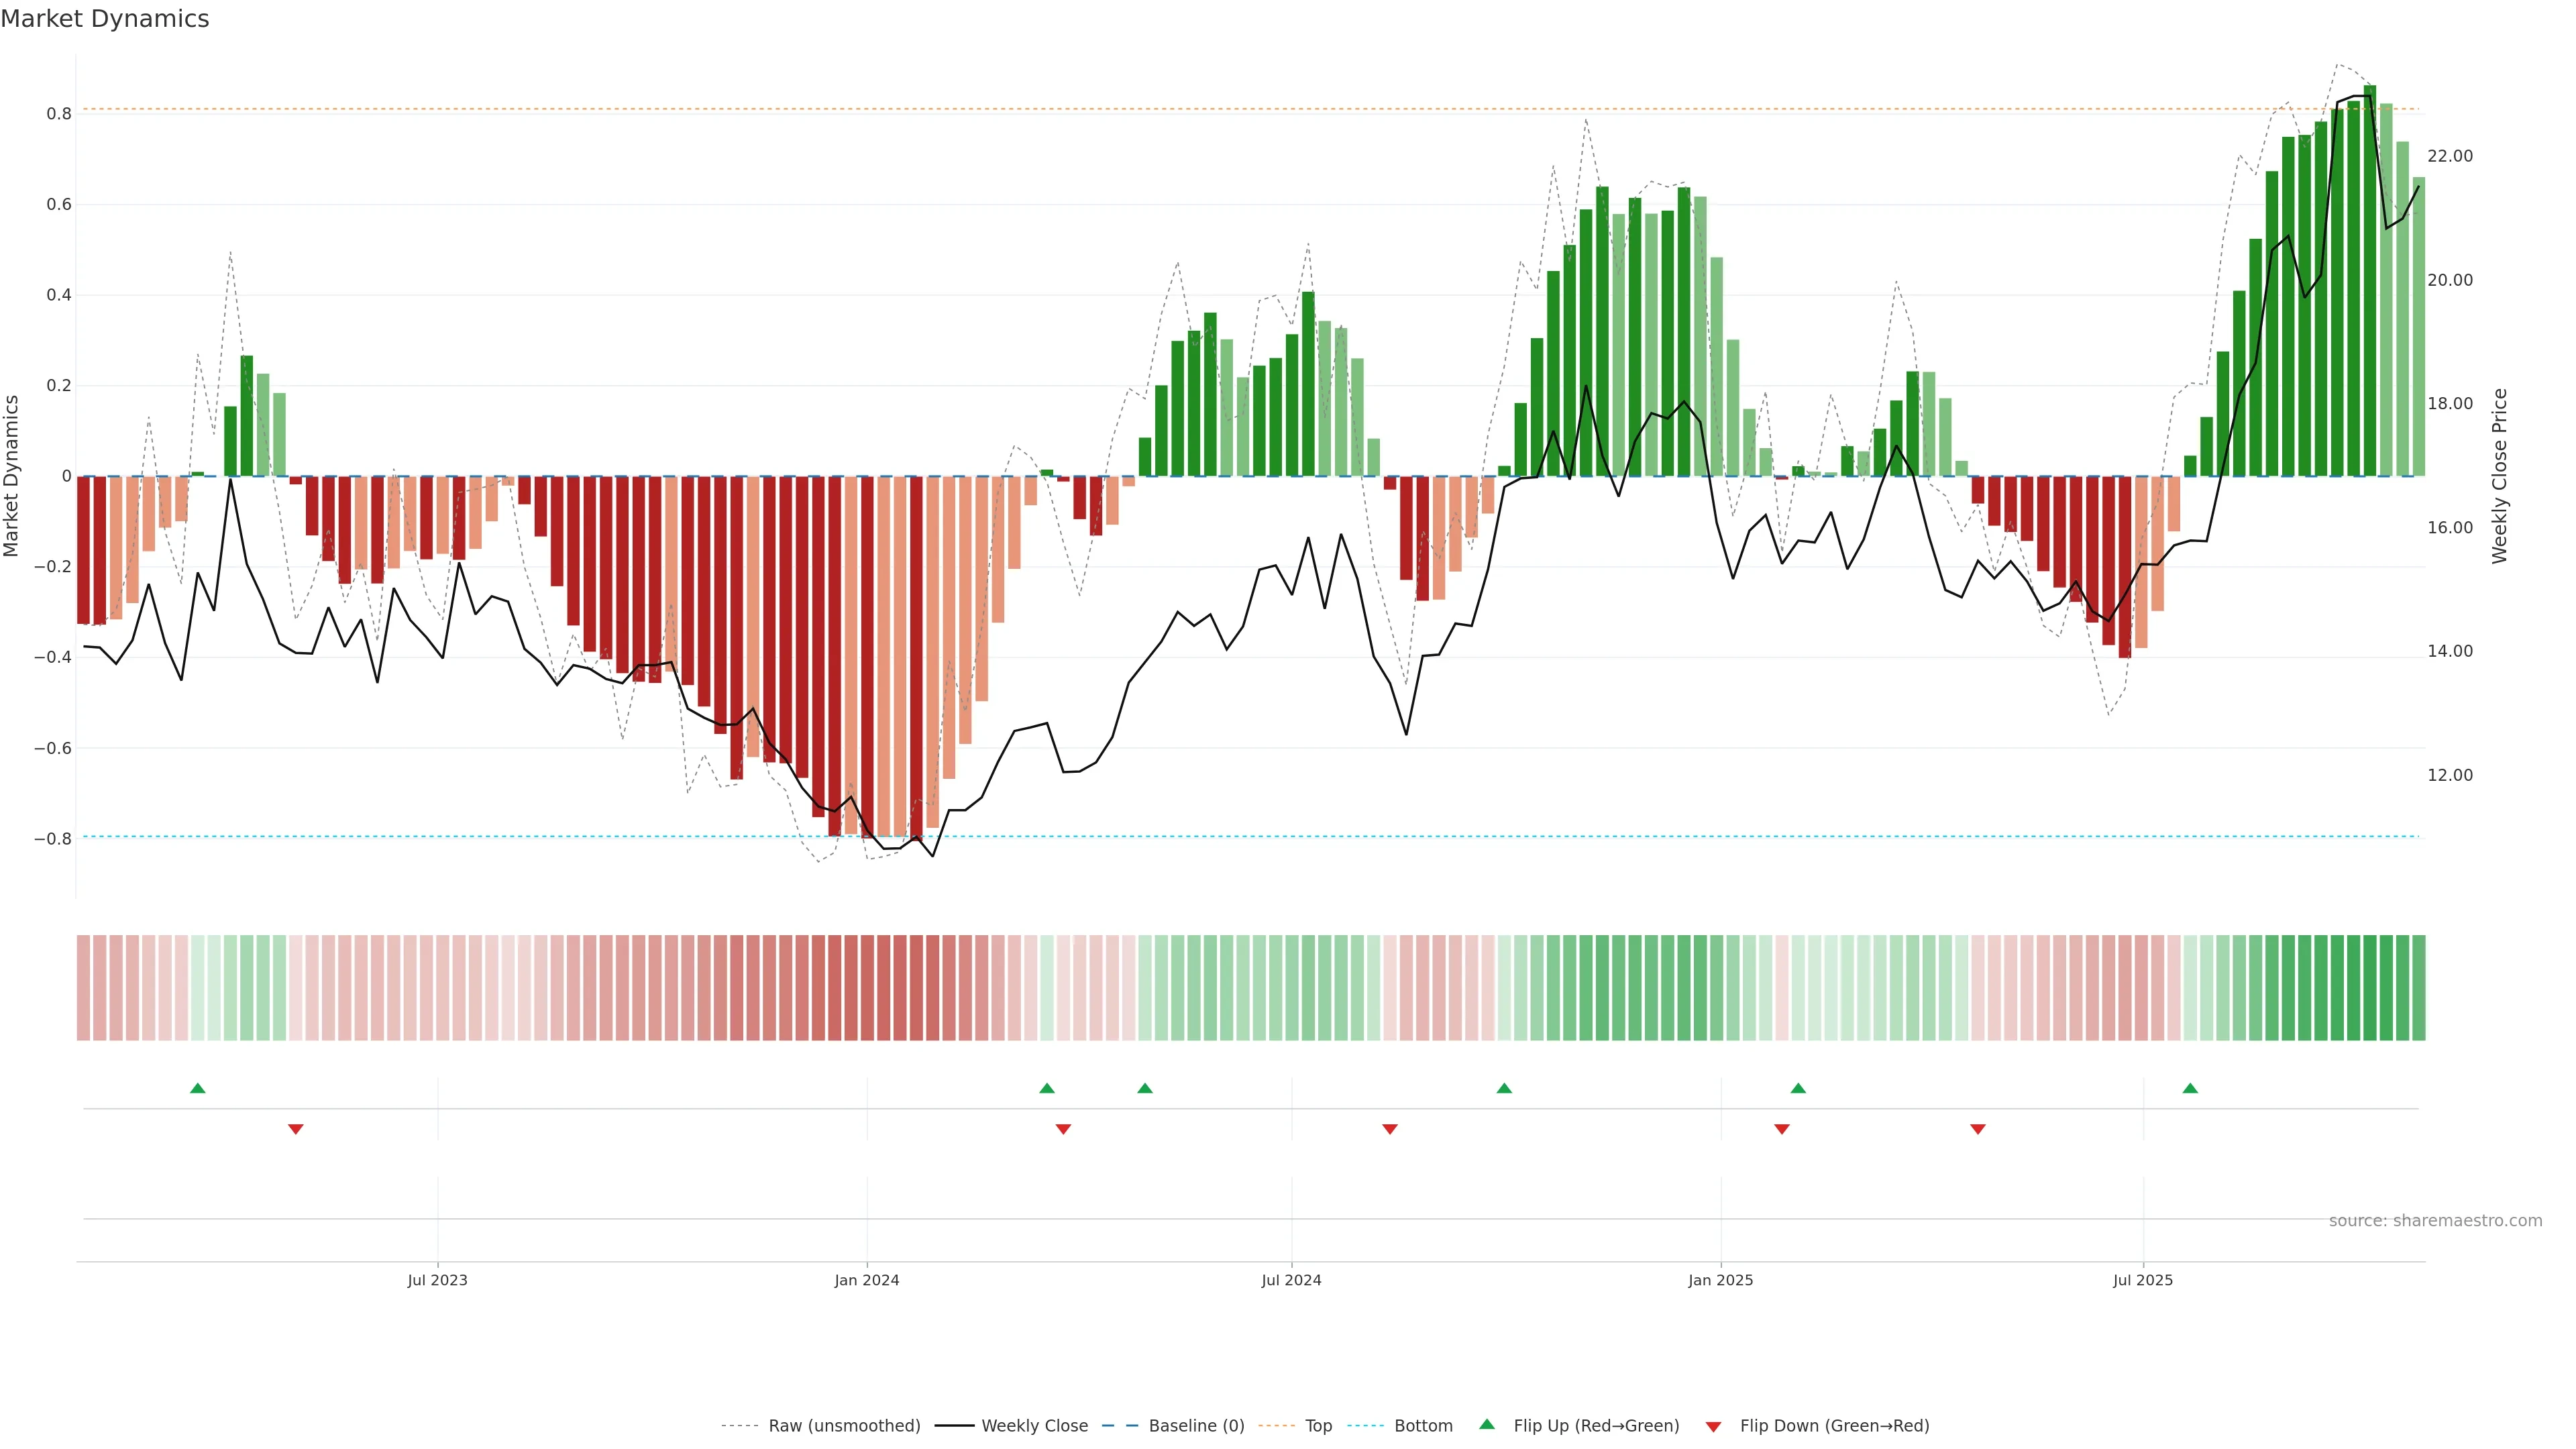Viewport: 2576px width, 1449px height.
Task: Toggle the Baseline (0) legend entry
Action: coord(1196,1426)
